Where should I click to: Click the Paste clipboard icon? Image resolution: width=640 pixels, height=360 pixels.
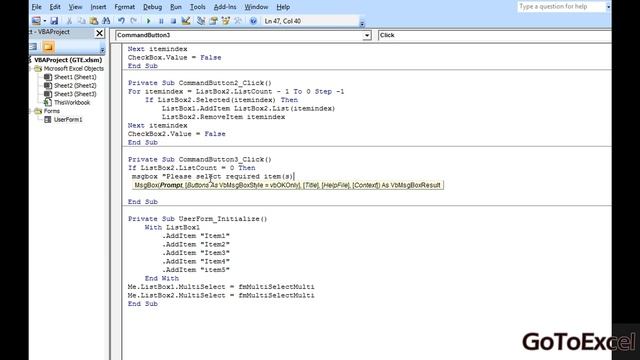tap(94, 21)
